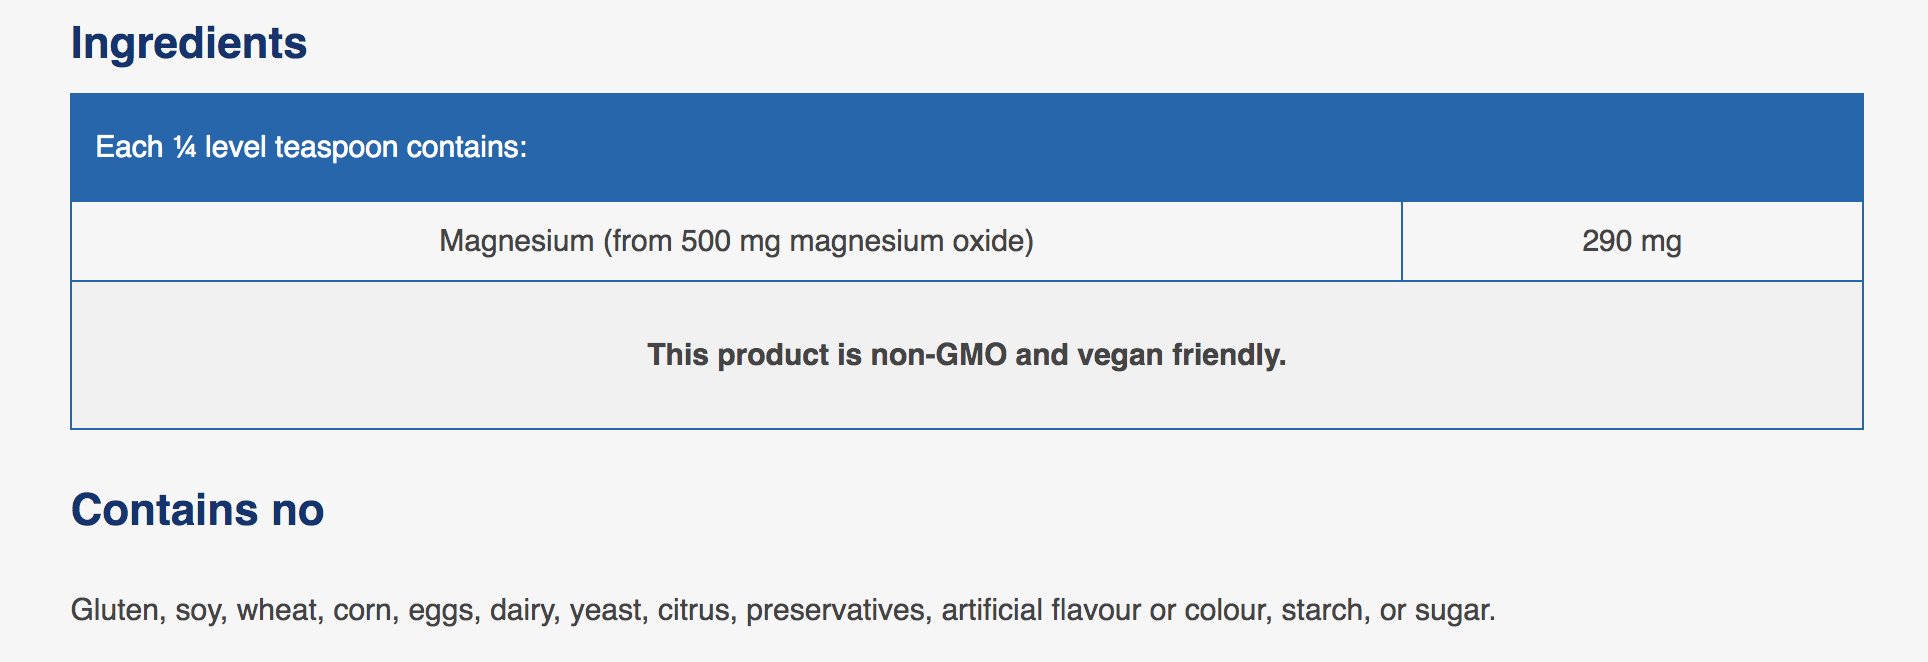Click the non-GMO and vegan friendly statement

point(966,355)
